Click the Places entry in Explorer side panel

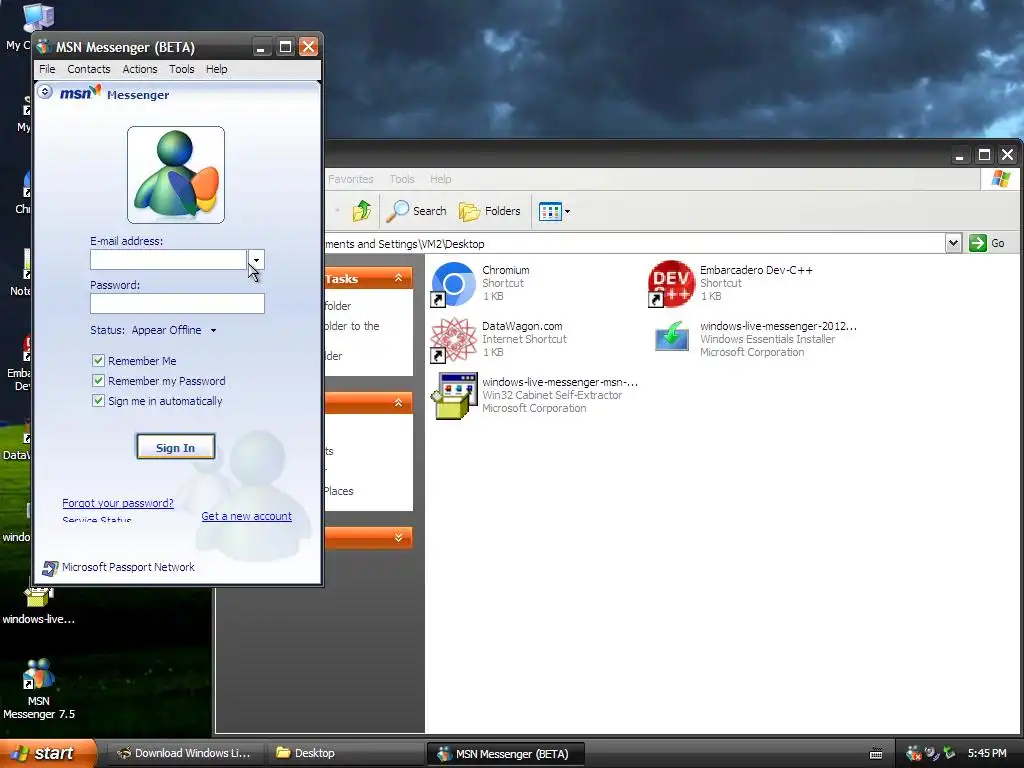coord(339,491)
